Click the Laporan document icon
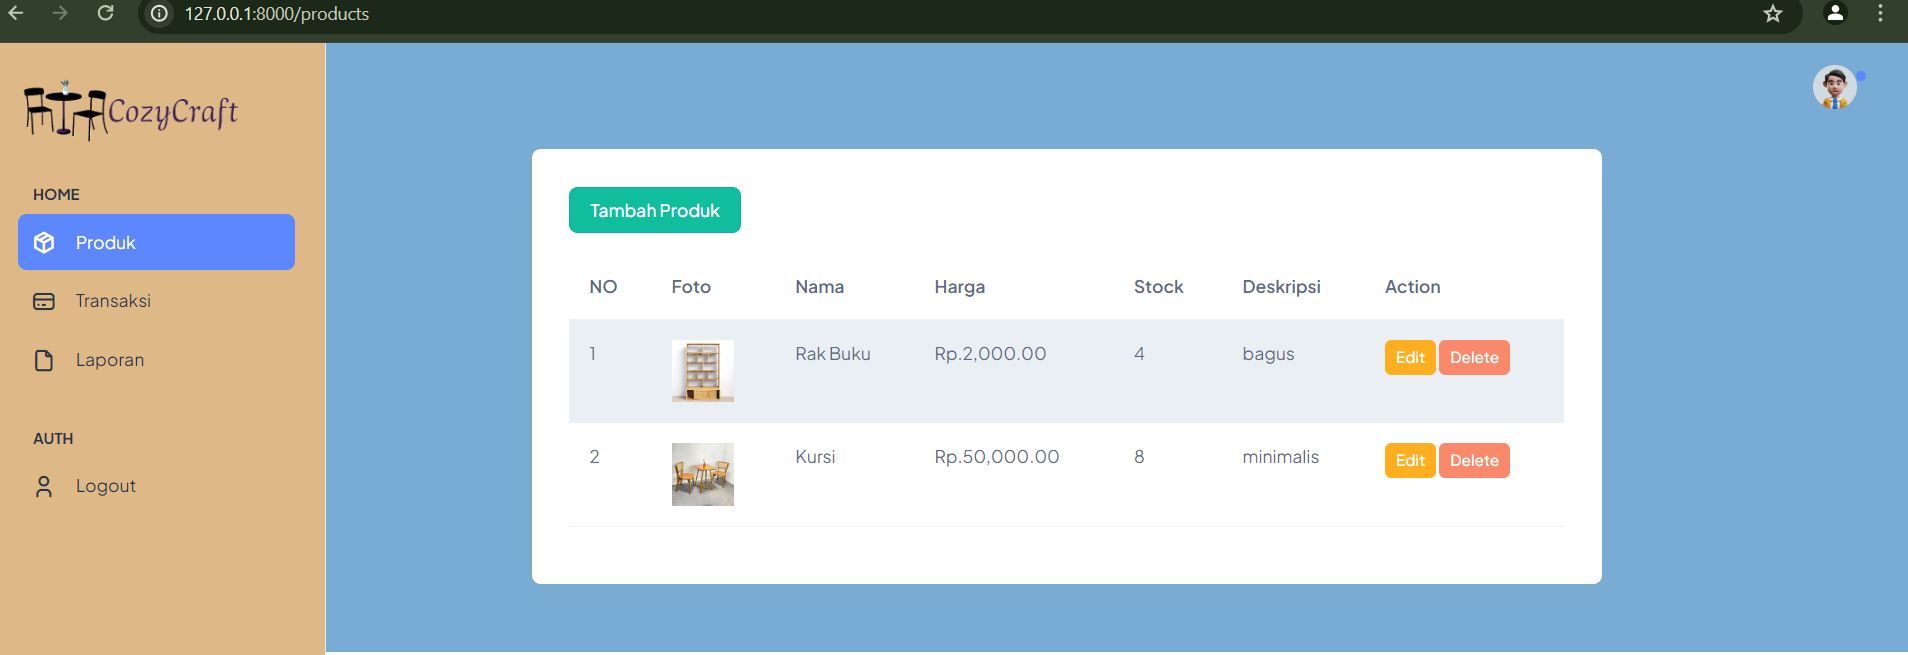Viewport: 1908px width, 655px height. [x=44, y=360]
